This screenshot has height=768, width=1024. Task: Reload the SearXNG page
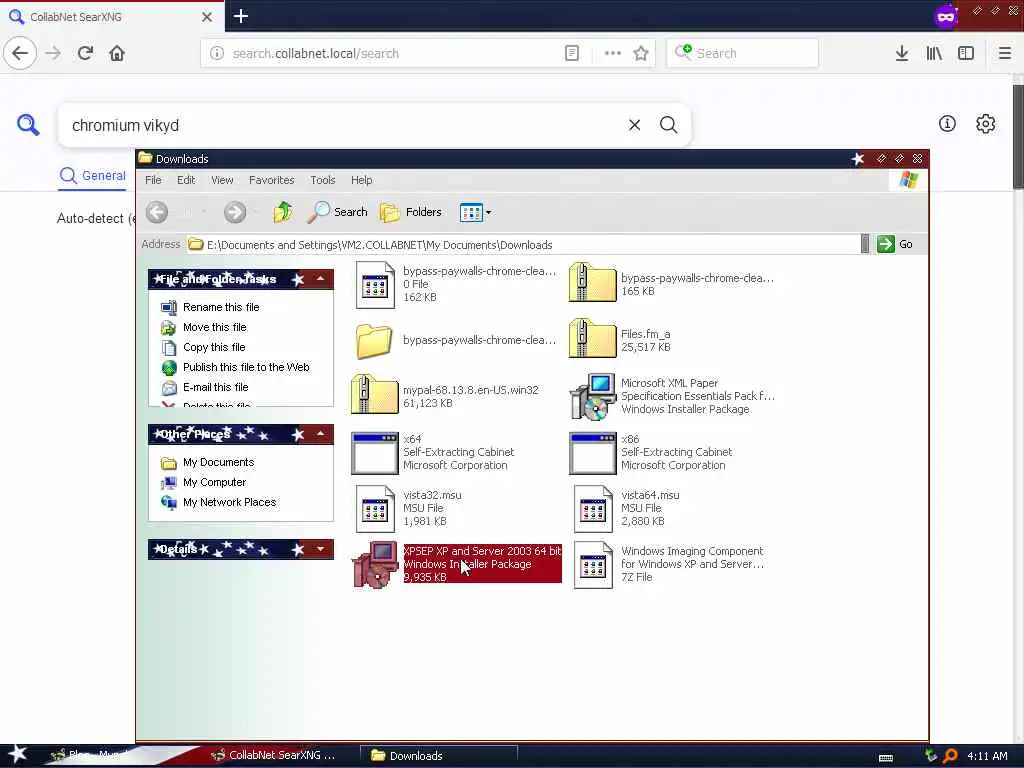coord(85,53)
